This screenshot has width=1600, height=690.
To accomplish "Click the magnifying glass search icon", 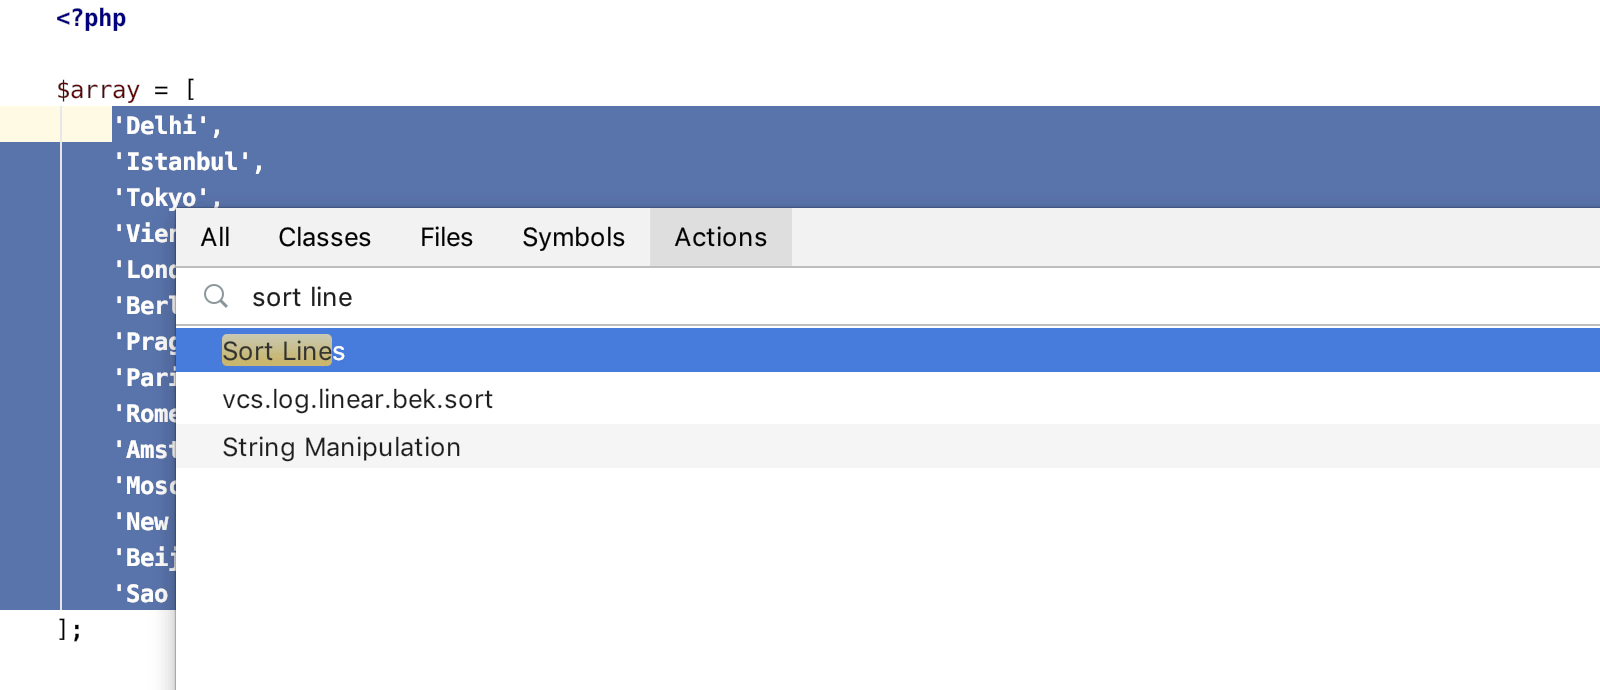I will pos(215,296).
